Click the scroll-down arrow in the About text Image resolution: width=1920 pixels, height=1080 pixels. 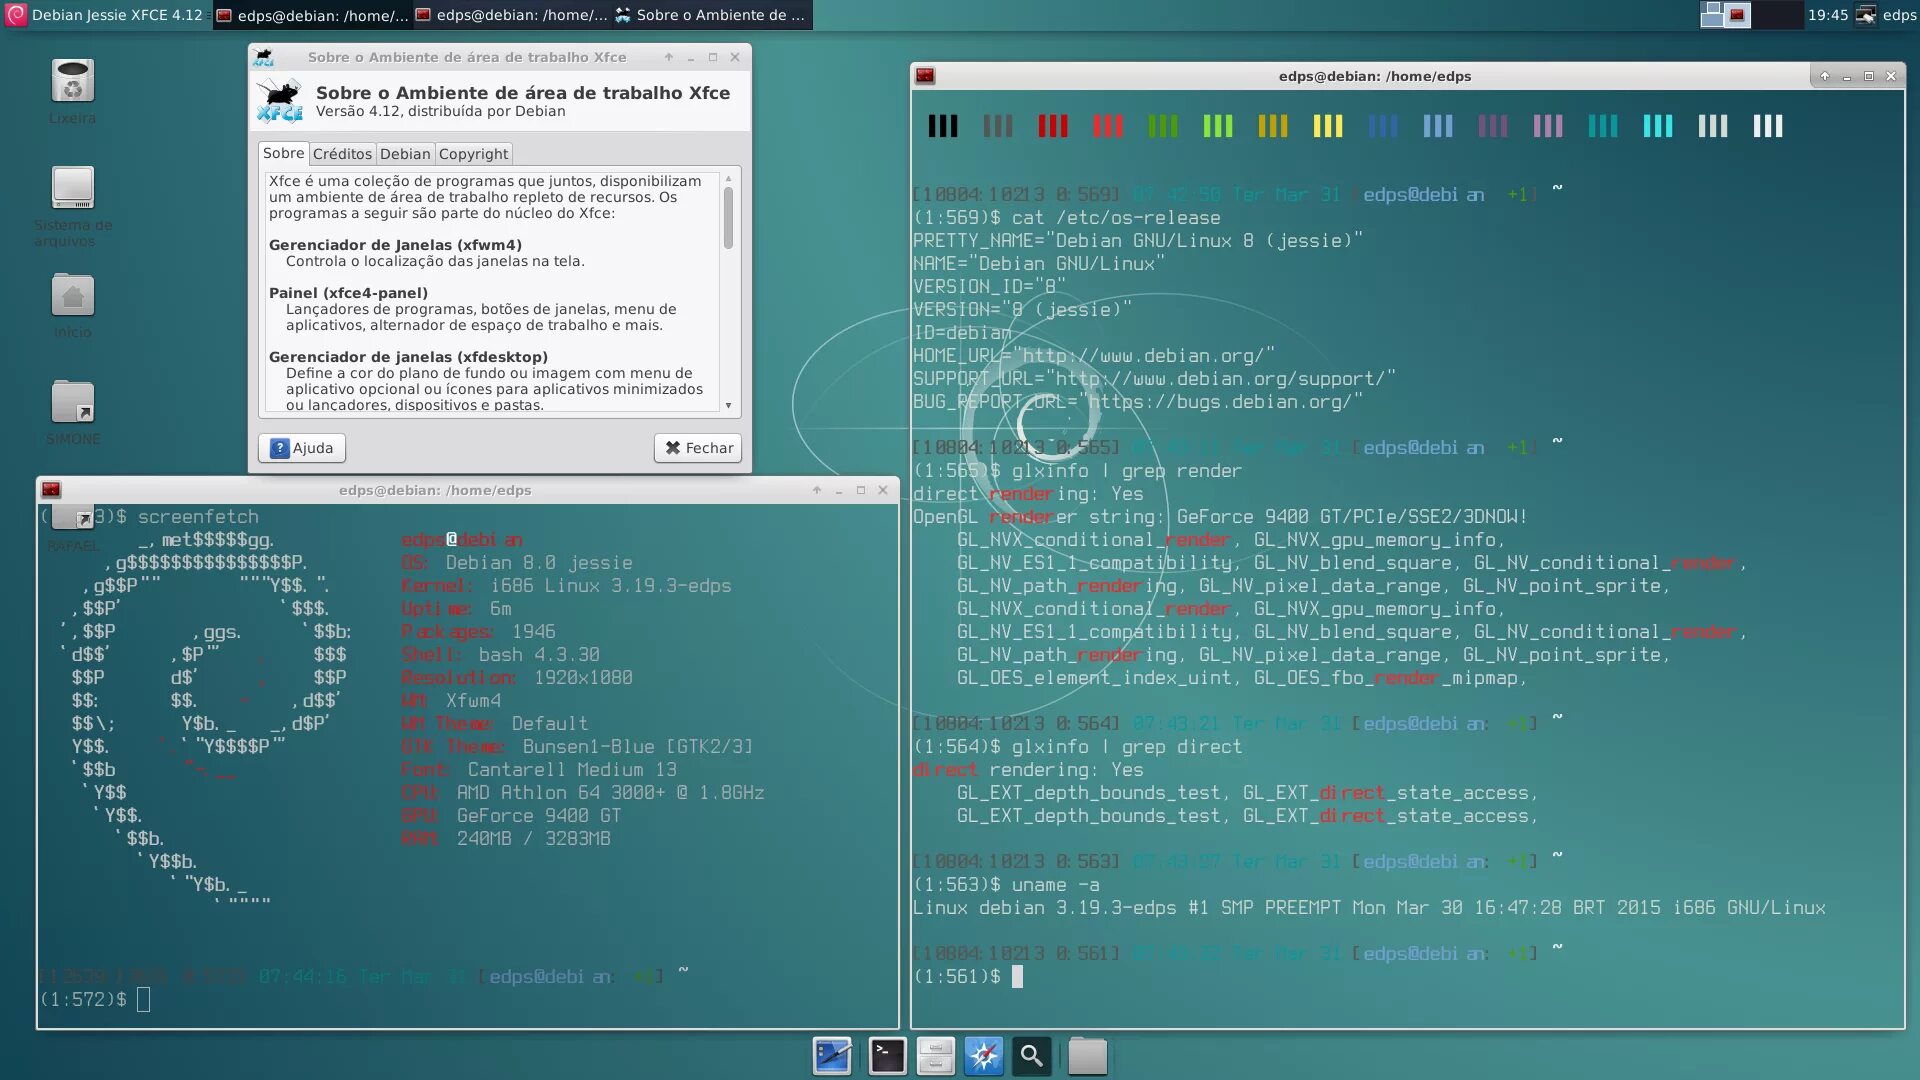pyautogui.click(x=728, y=404)
